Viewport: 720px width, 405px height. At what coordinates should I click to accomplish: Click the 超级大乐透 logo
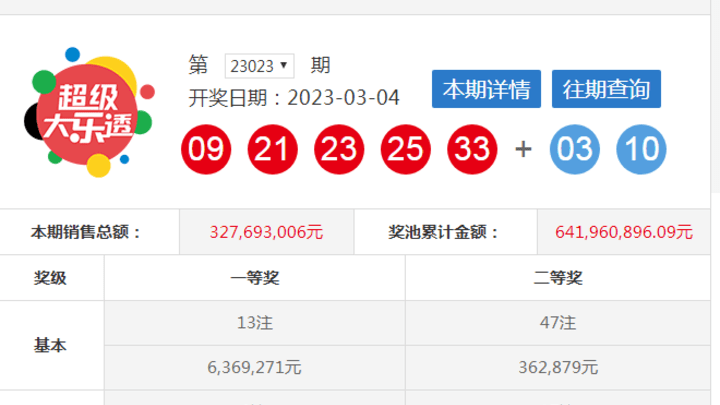90,112
